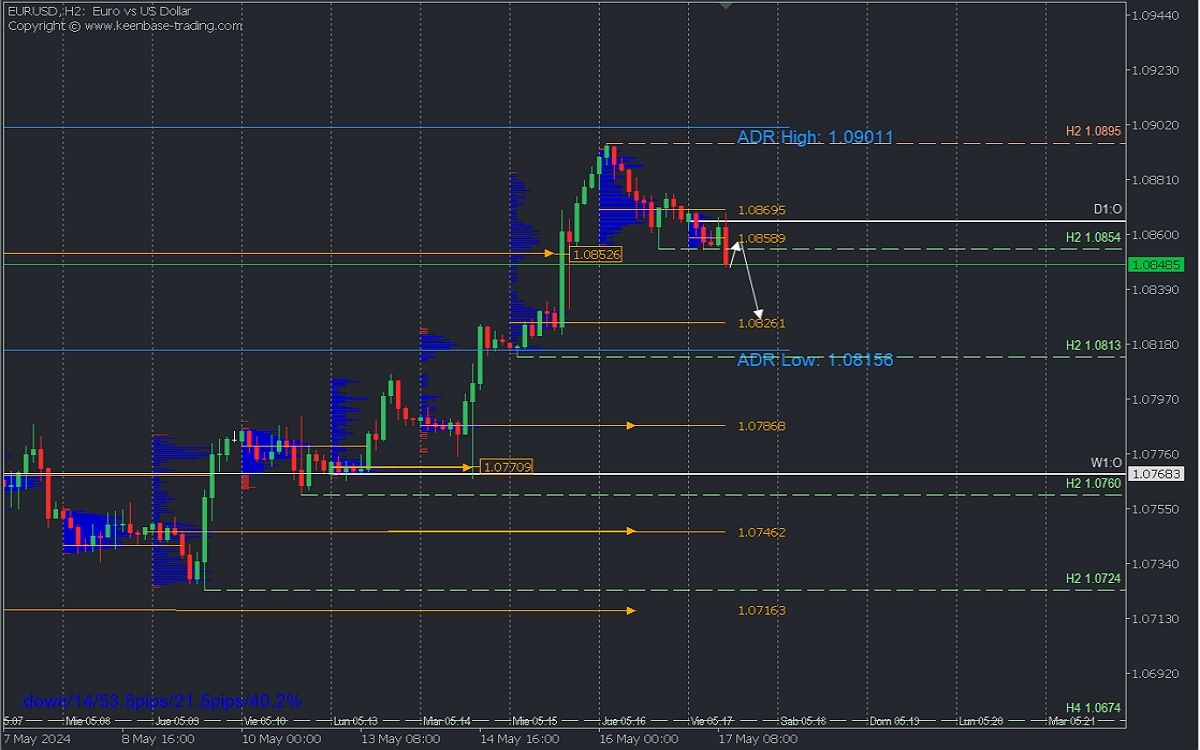The height and width of the screenshot is (750, 1200).
Task: Click the H2 1.0854 level label
Action: pos(1093,237)
